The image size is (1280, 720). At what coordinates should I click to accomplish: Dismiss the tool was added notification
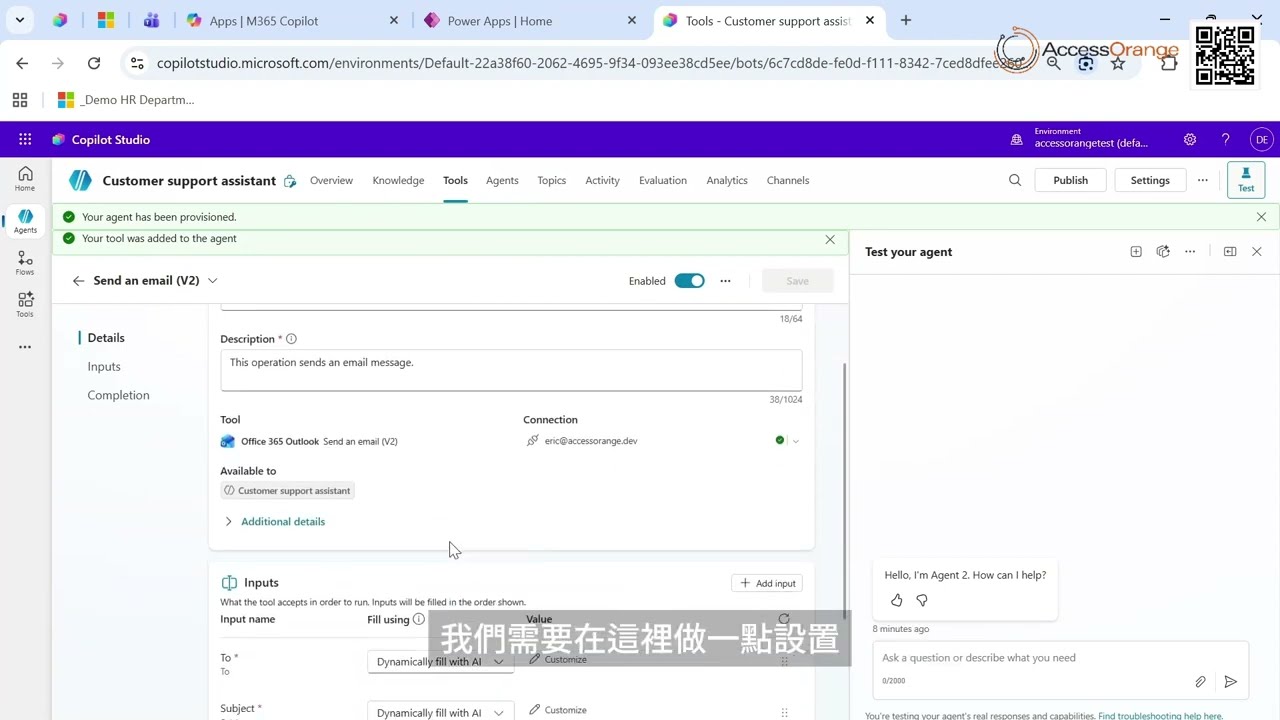tap(830, 240)
